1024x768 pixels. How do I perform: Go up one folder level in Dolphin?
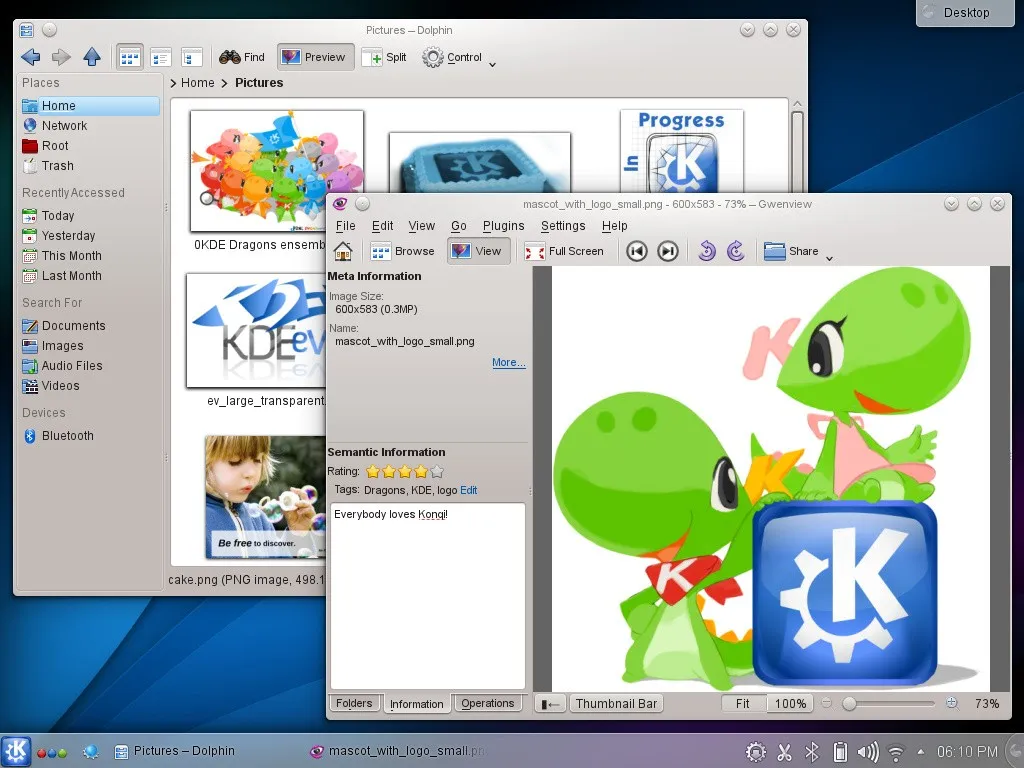click(x=92, y=57)
